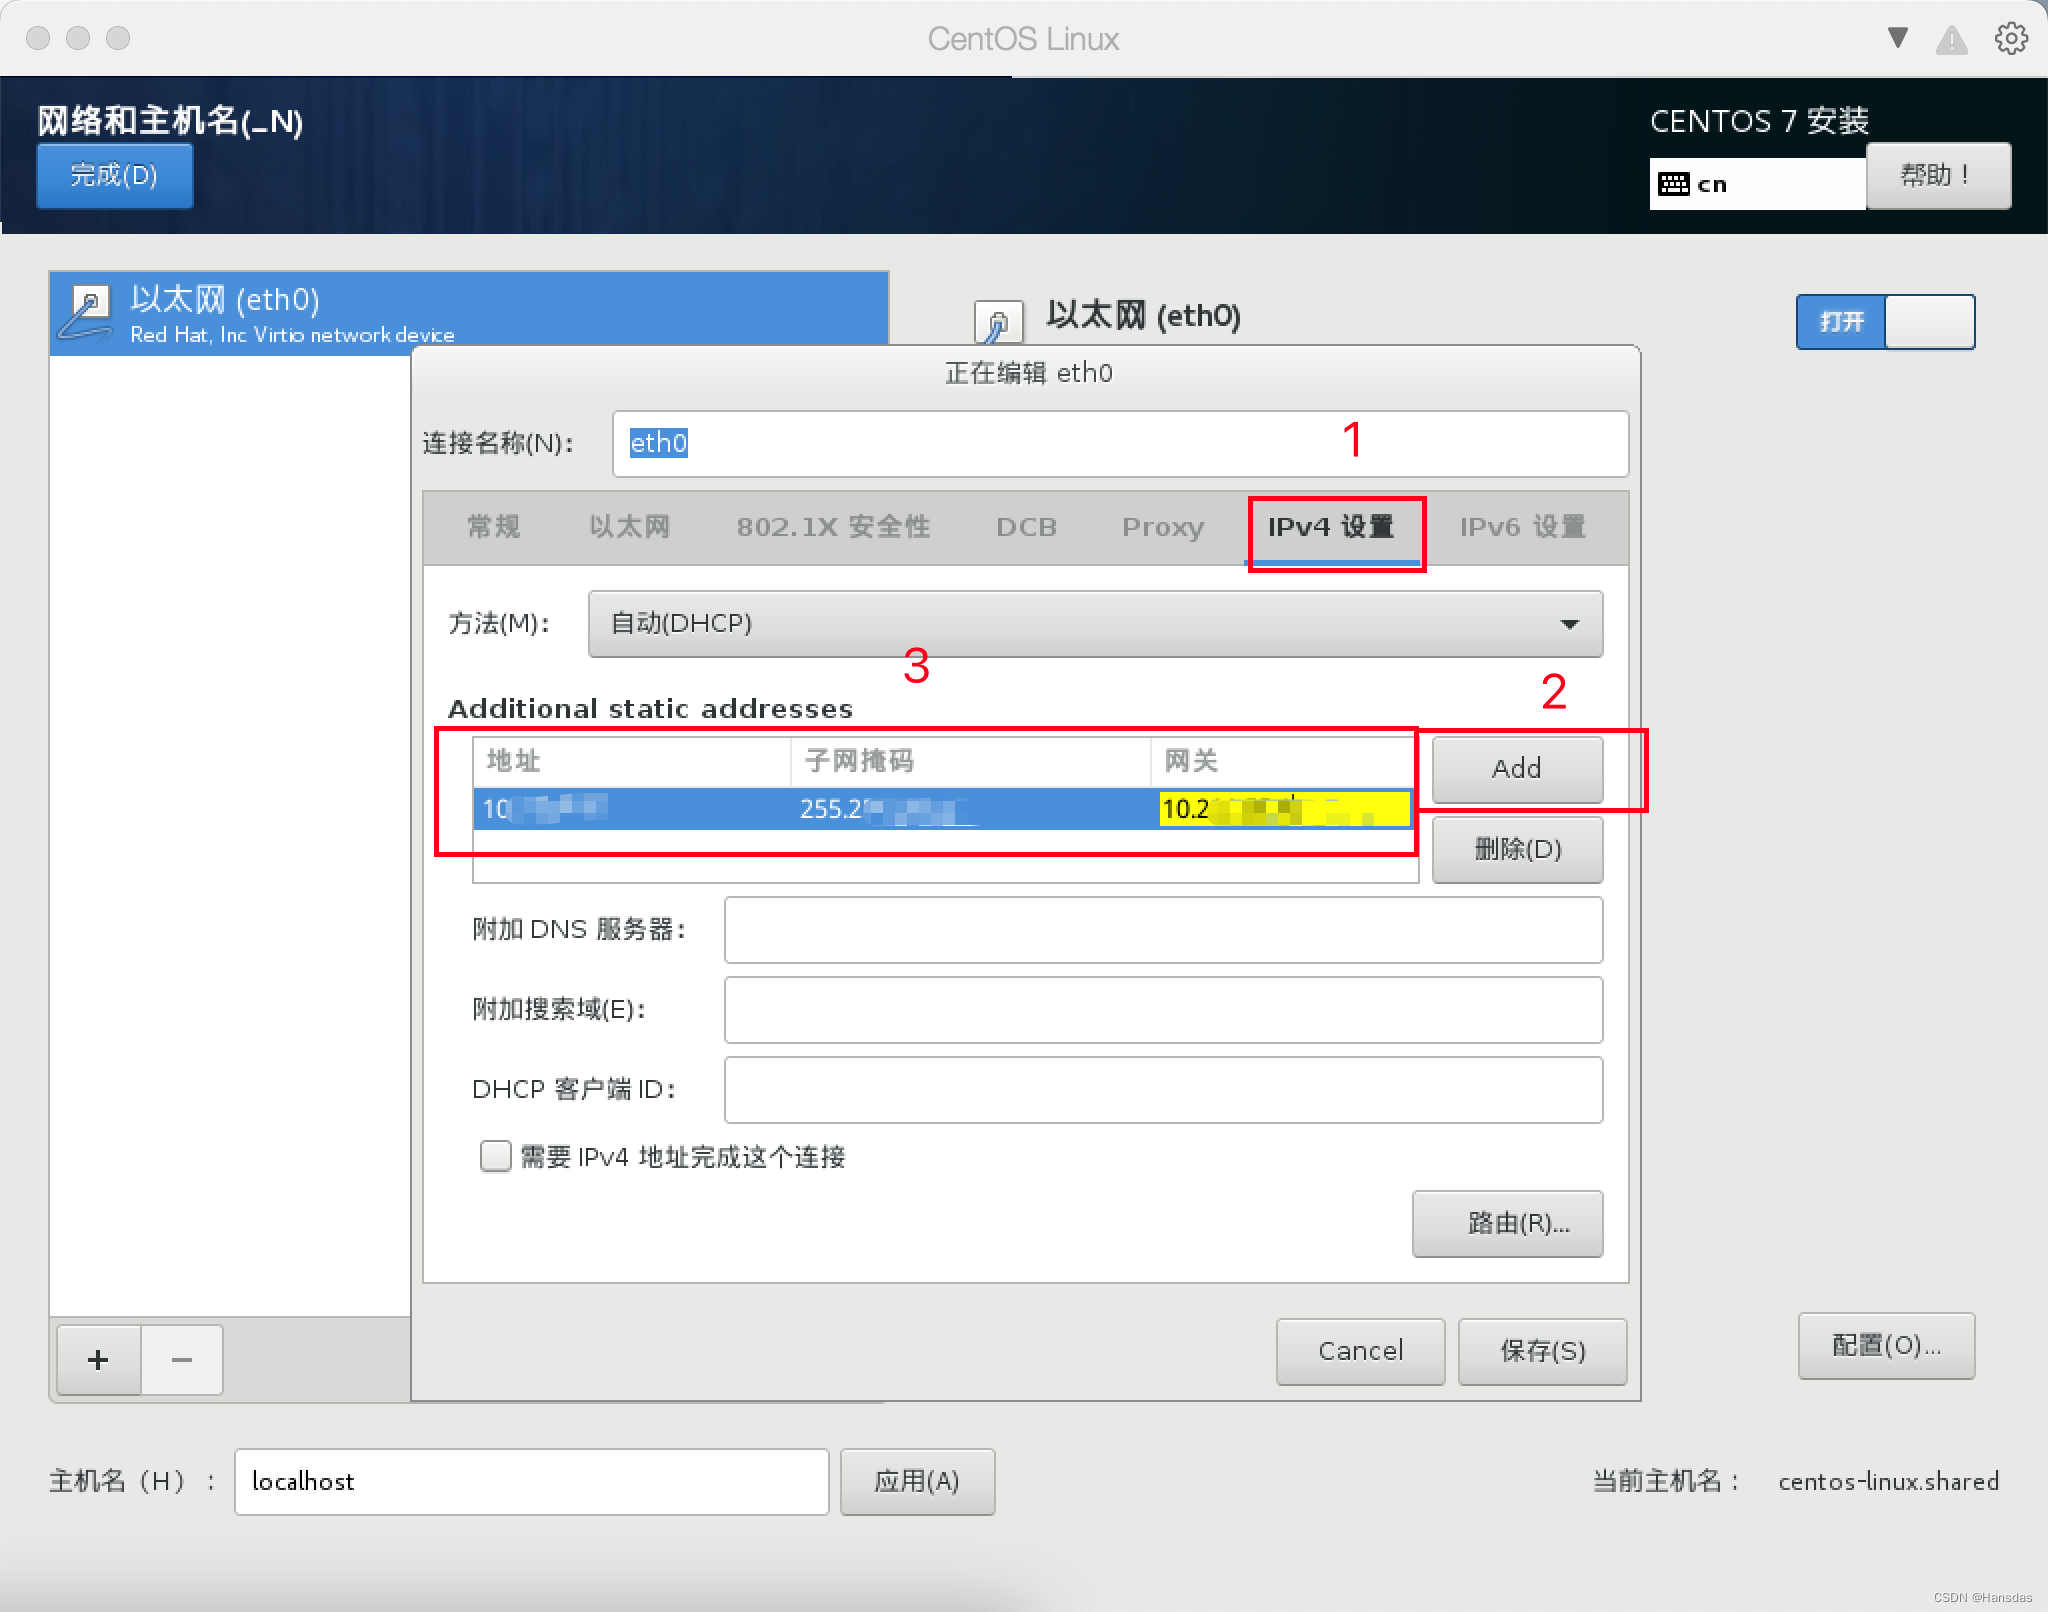Open the 802.1X security tab
The height and width of the screenshot is (1612, 2048).
[x=833, y=527]
